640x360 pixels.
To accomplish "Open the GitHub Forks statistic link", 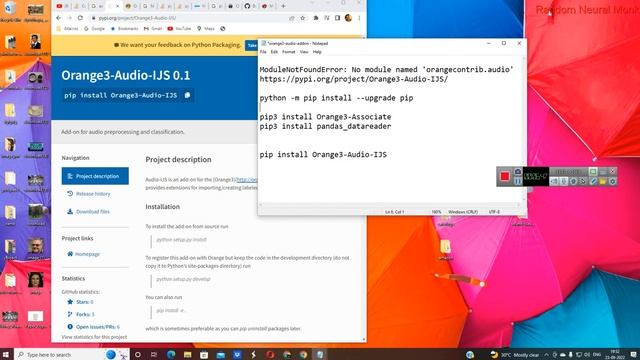I will tap(81, 314).
